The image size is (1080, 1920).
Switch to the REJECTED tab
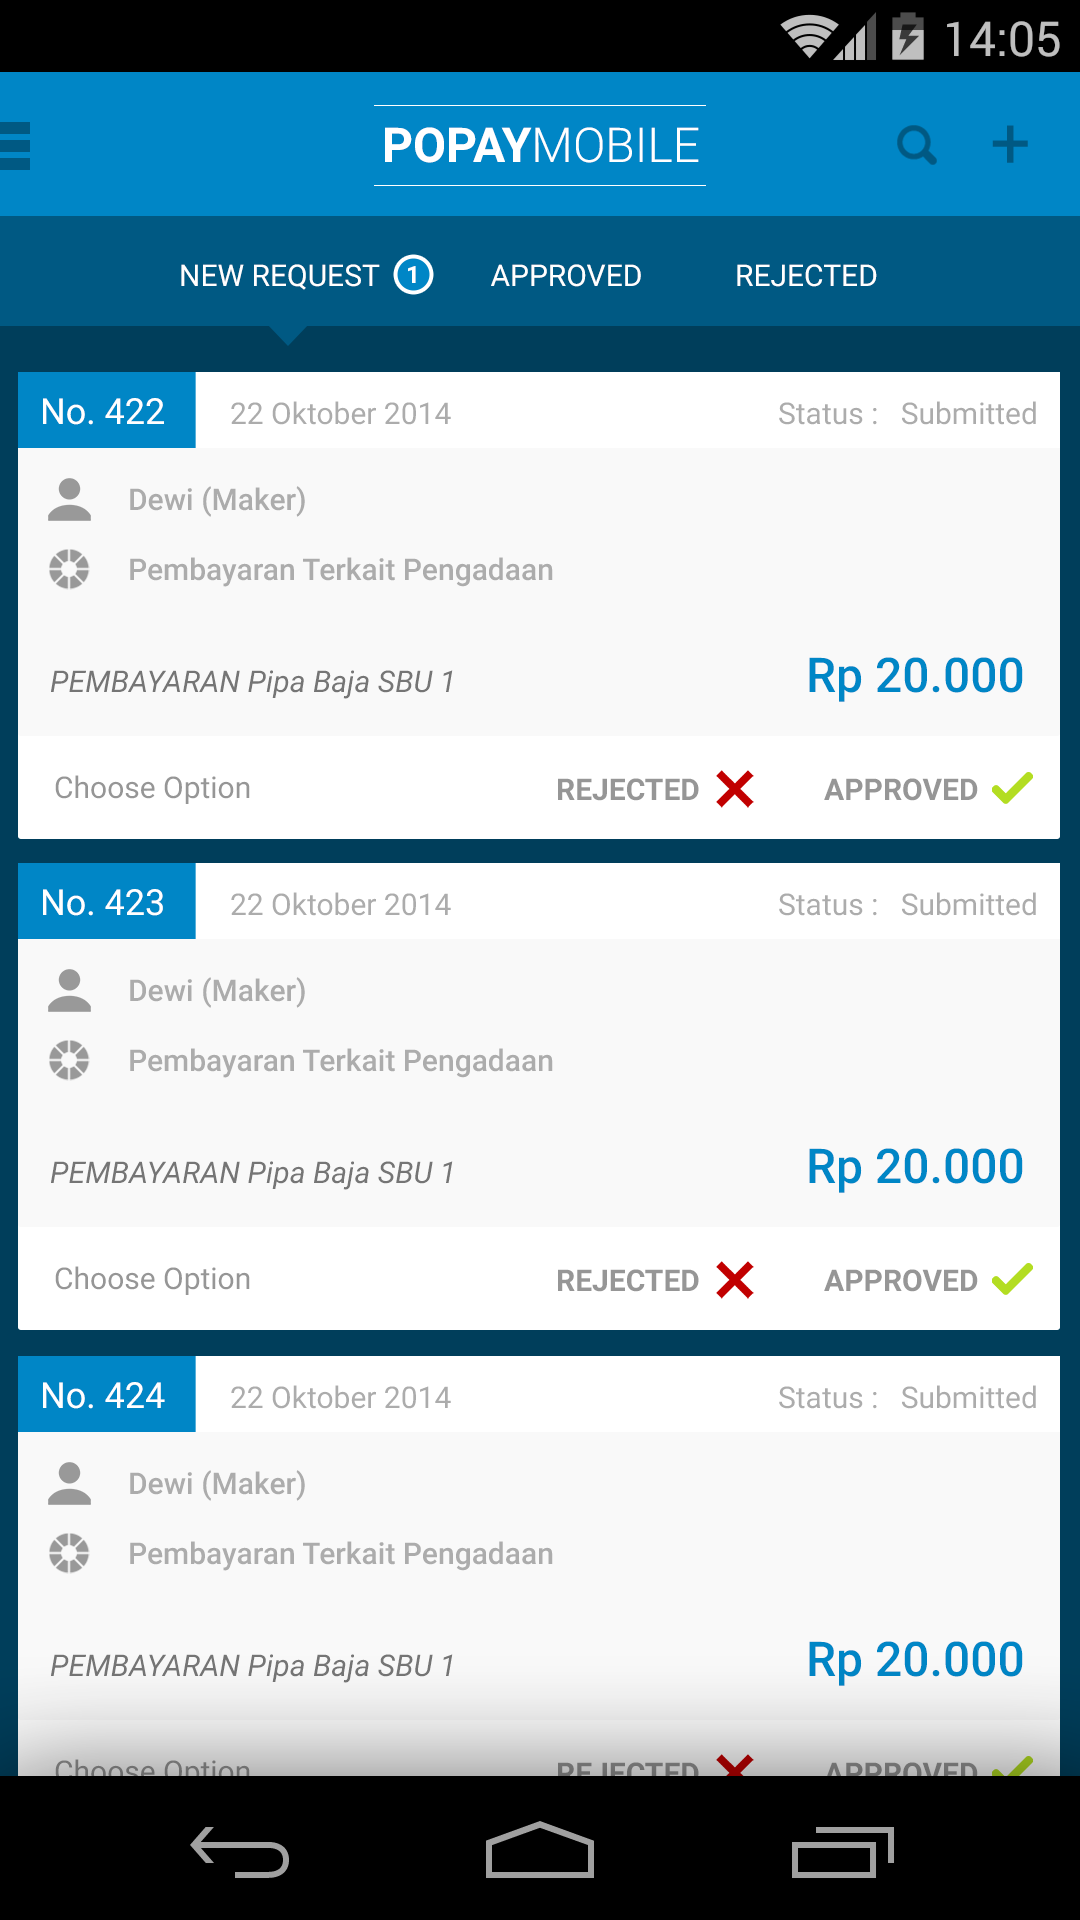coord(806,276)
